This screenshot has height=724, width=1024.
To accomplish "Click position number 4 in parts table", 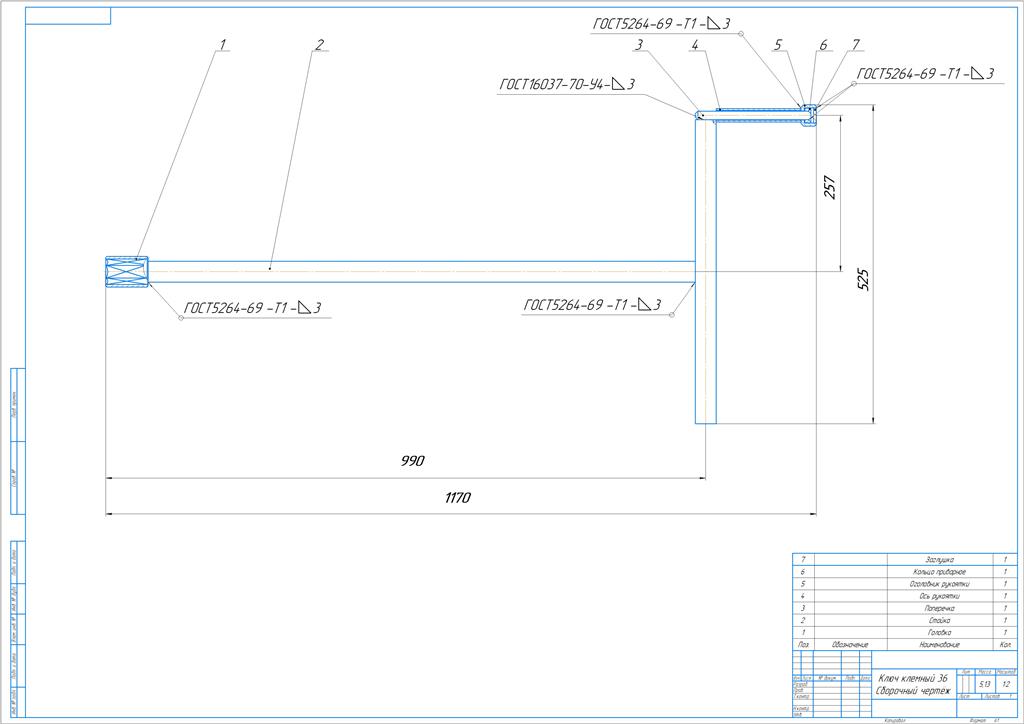I will [803, 596].
